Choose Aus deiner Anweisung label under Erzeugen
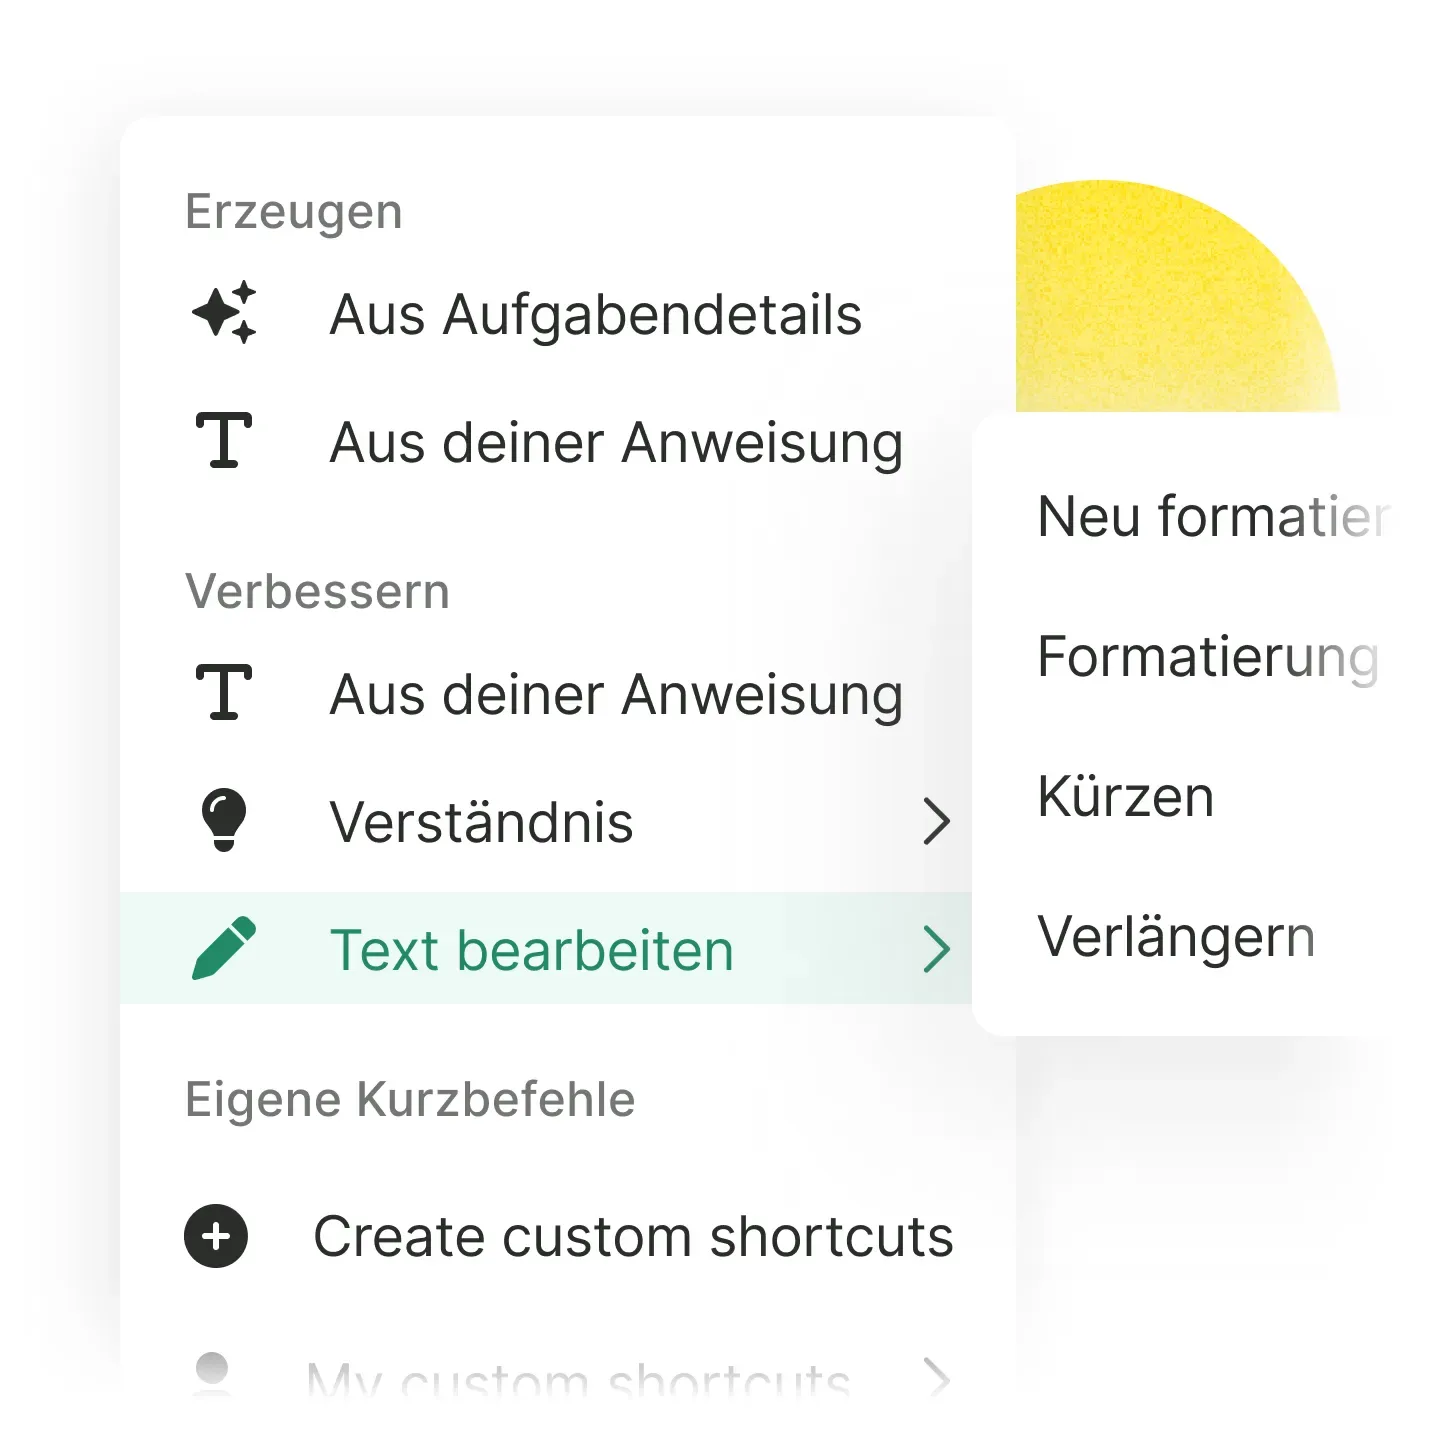 616,443
